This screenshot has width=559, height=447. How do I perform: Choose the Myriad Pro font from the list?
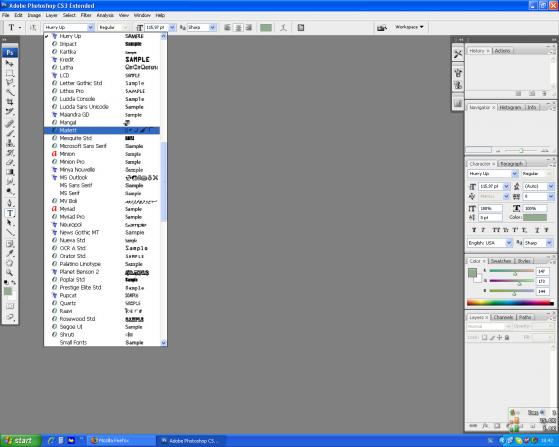pos(102,217)
